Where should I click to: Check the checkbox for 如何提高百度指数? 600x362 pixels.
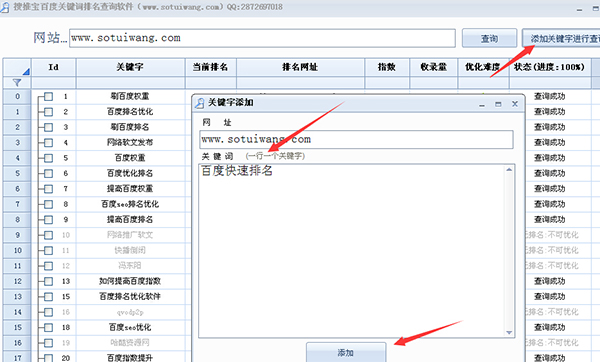(x=49, y=281)
